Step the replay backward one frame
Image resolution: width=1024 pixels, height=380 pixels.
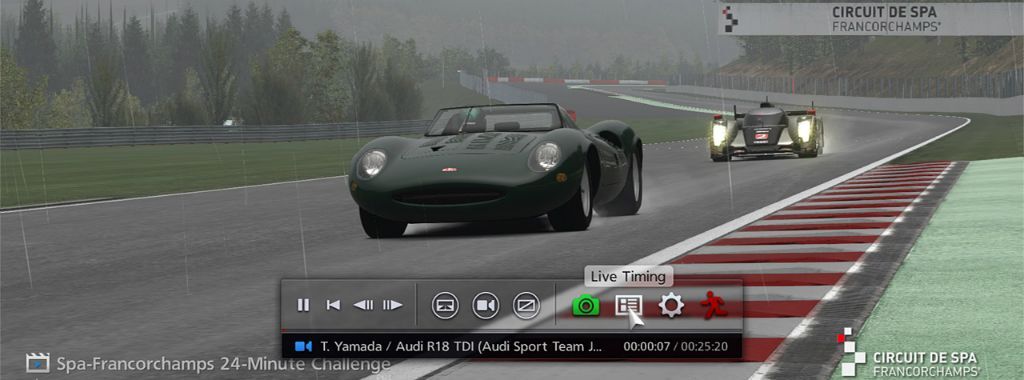pyautogui.click(x=363, y=305)
